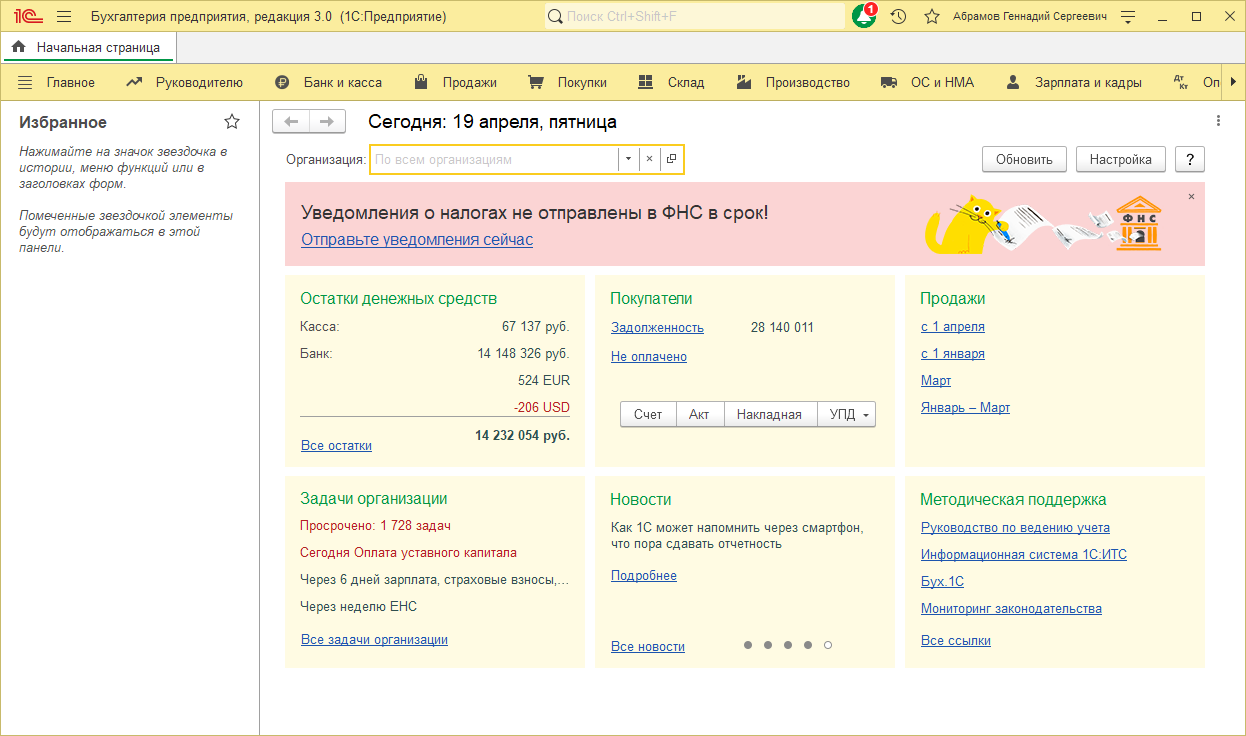This screenshot has height=736, width=1246.
Task: Select the first news carousel dot
Action: 748,645
